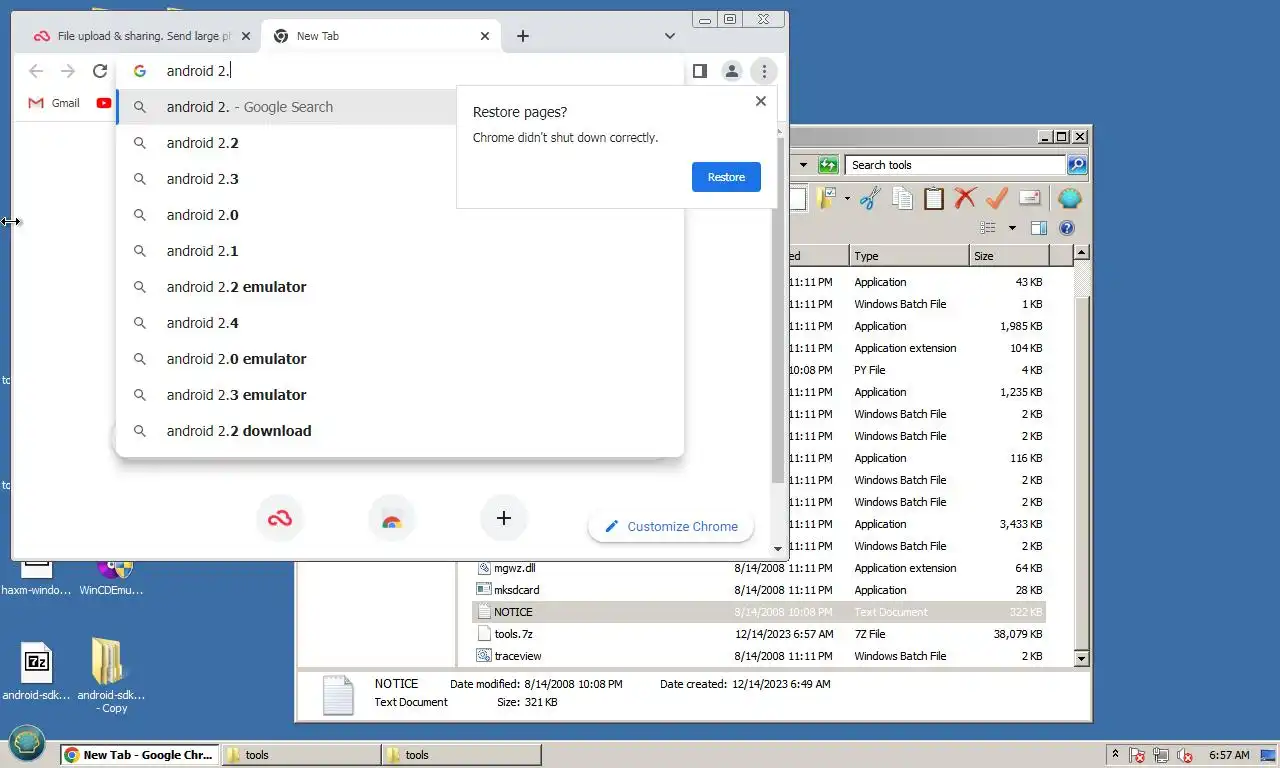Open a new Chrome tab with plus button
Viewport: 1280px width, 768px height.
click(523, 36)
